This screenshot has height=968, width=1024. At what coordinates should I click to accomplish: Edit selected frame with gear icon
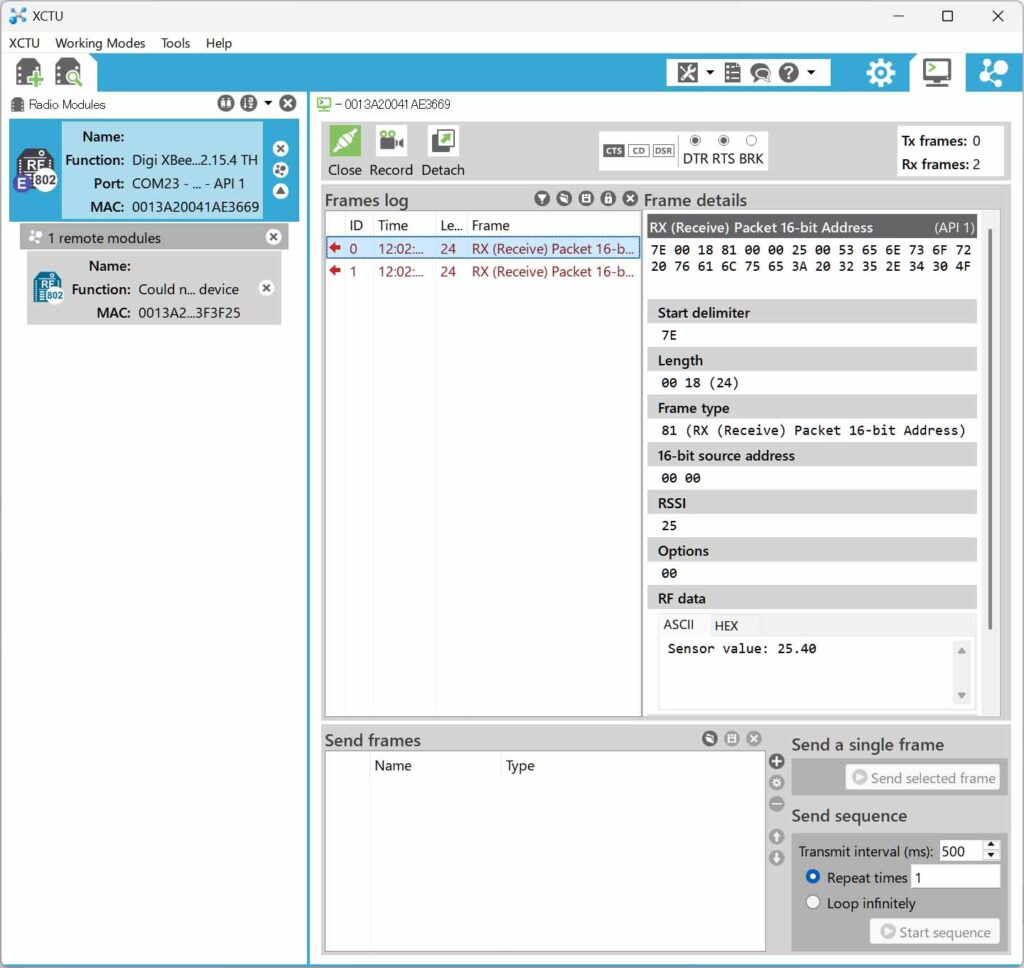click(776, 782)
